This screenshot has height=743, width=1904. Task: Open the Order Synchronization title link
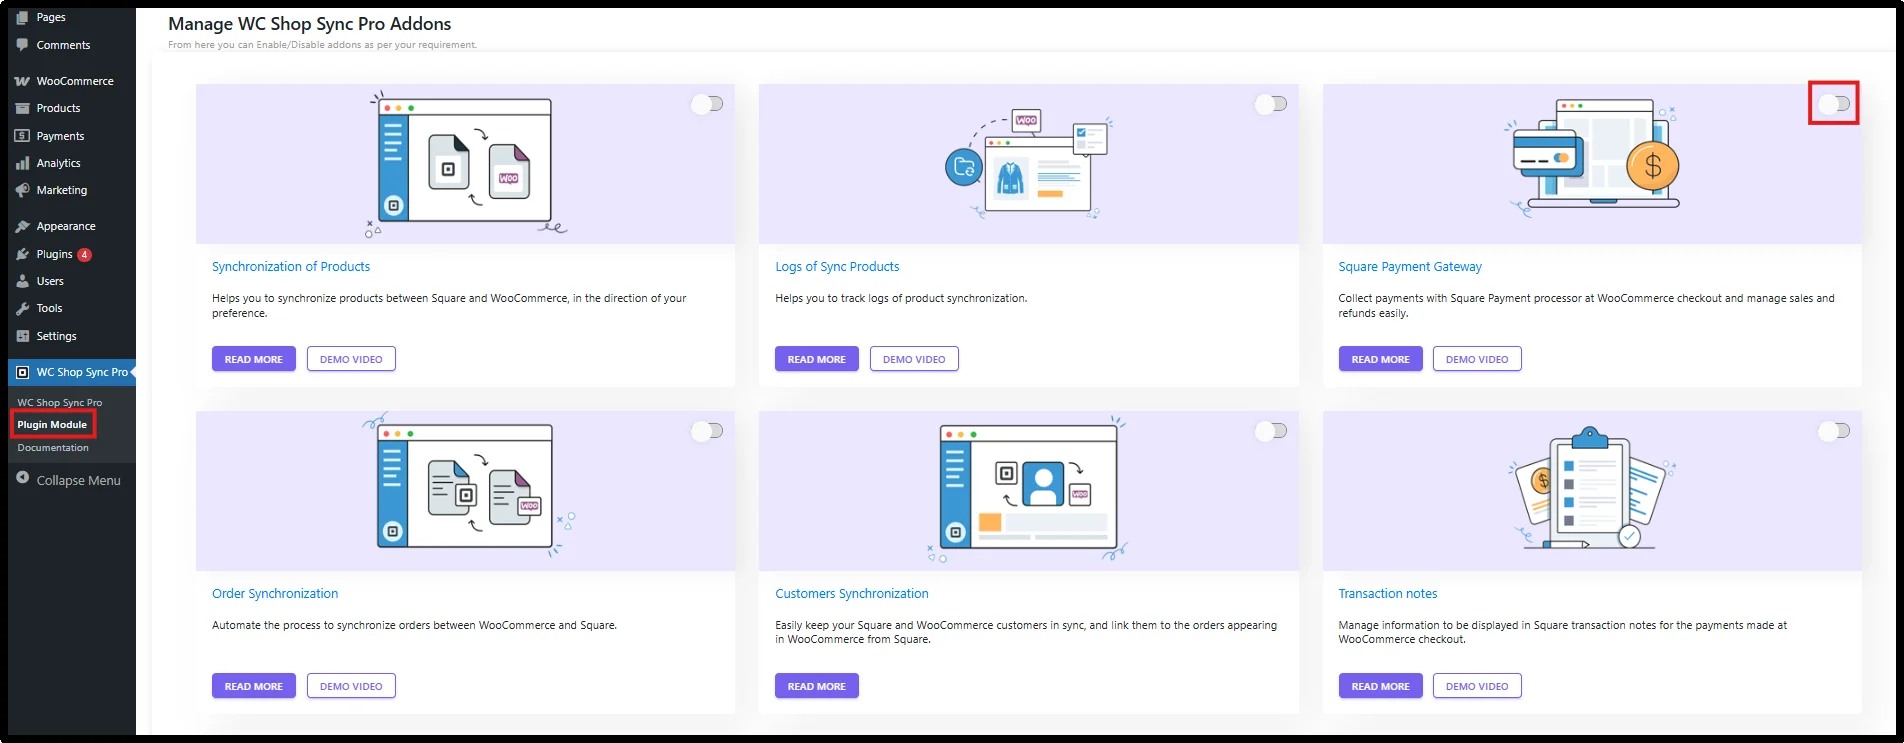275,594
